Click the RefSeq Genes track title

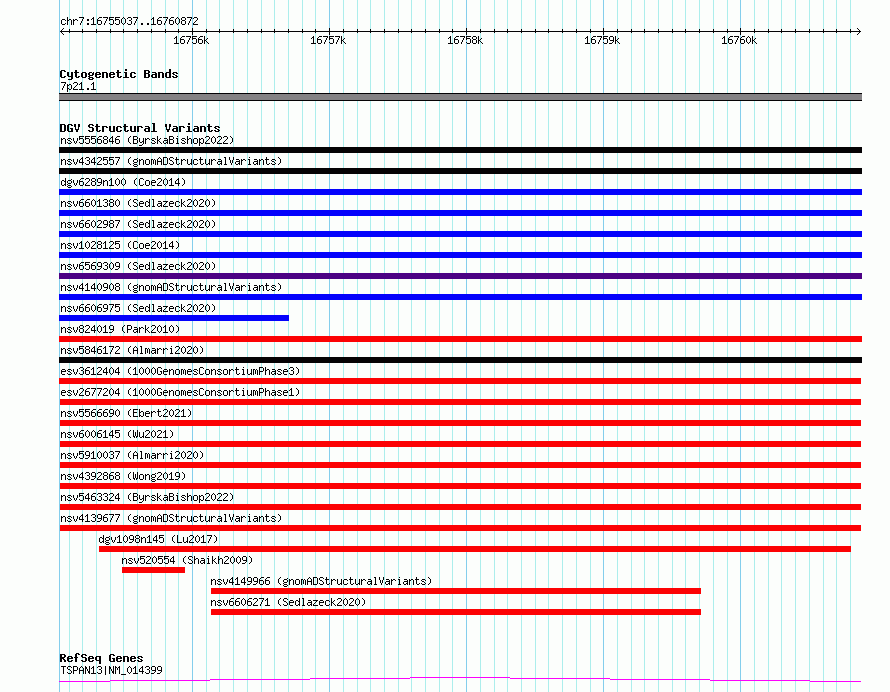pyautogui.click(x=101, y=659)
